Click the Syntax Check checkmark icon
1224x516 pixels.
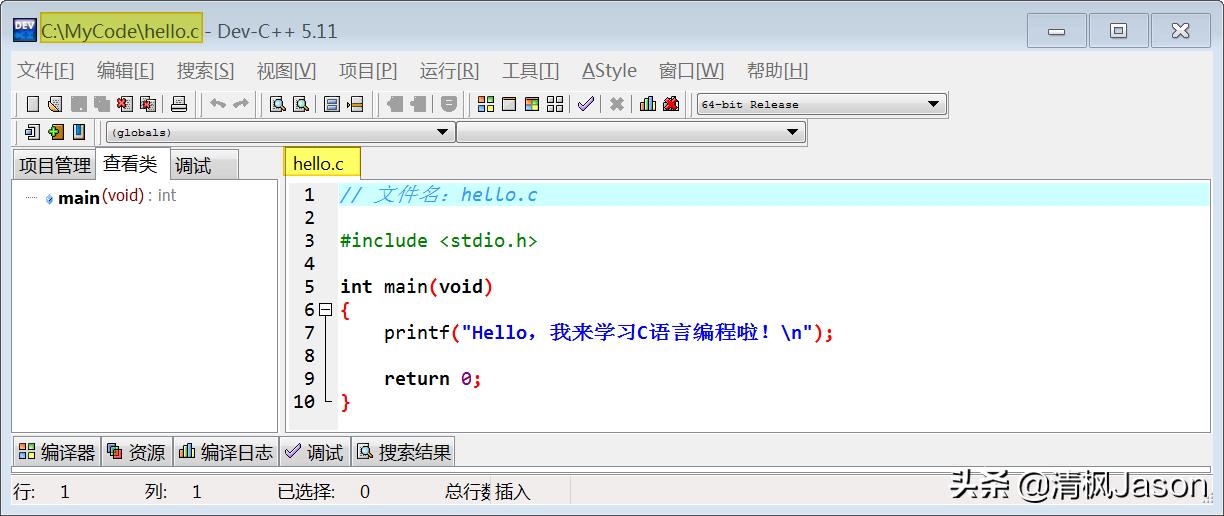585,104
